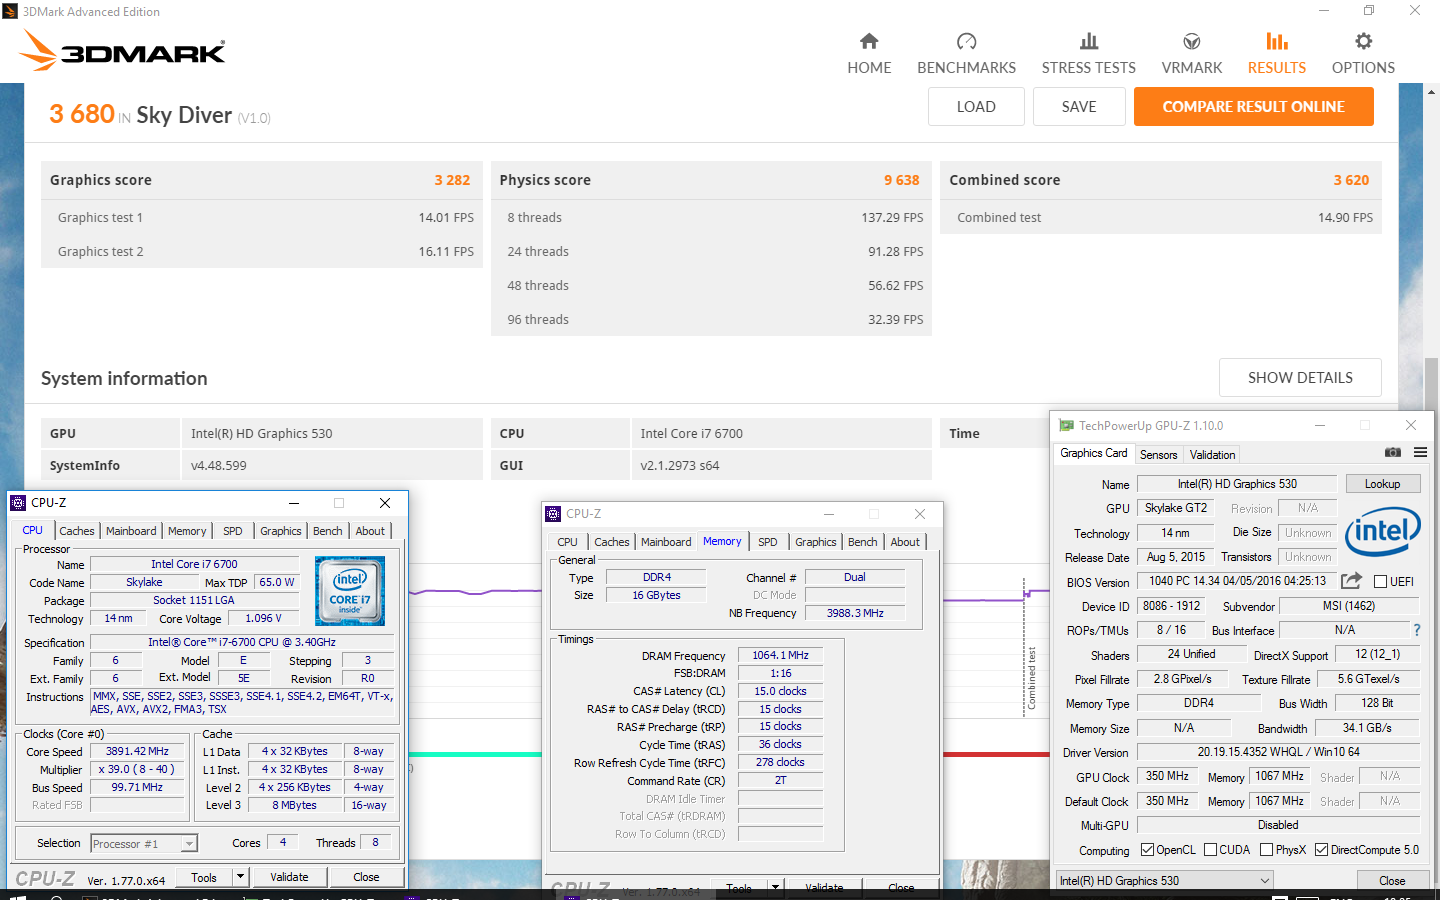Click the CPU-Z processor window title icon
This screenshot has height=900, width=1440.
tap(17, 503)
